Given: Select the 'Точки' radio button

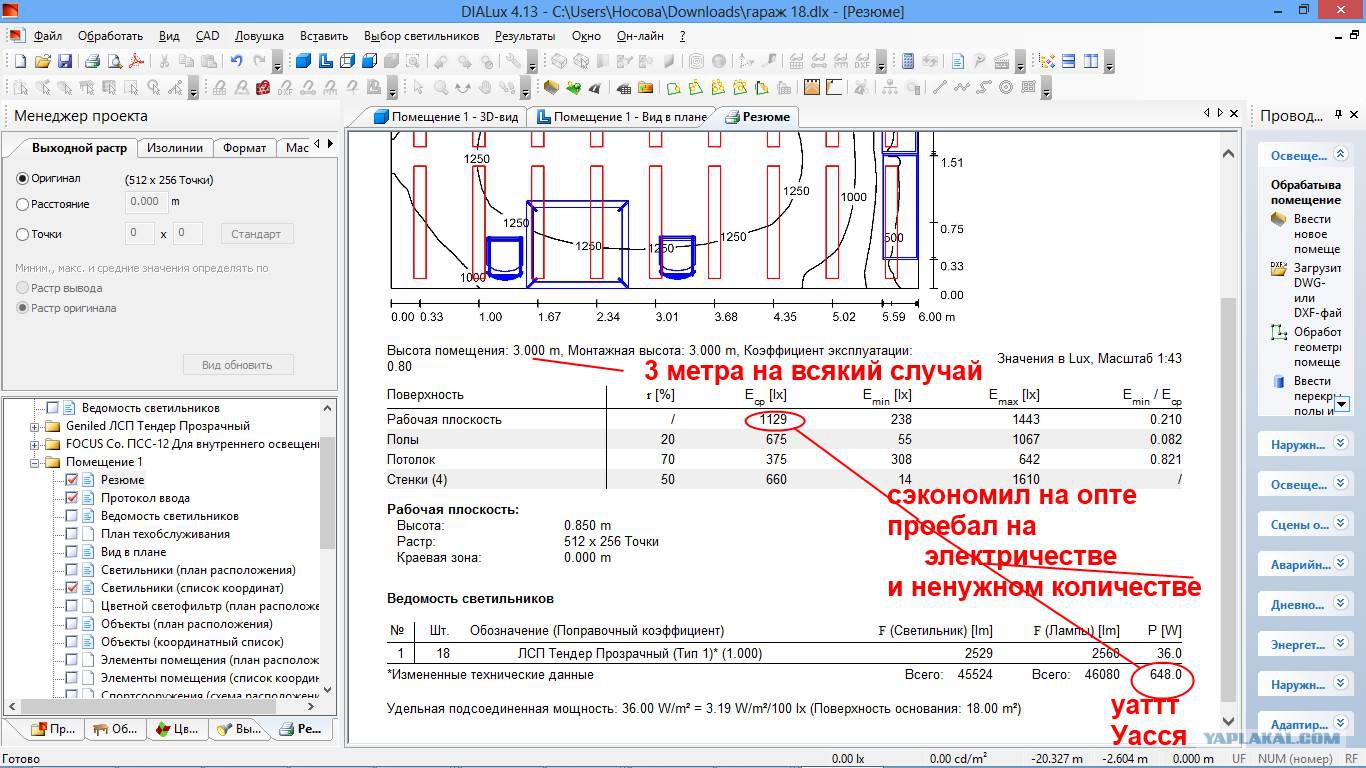Looking at the screenshot, I should coord(23,234).
